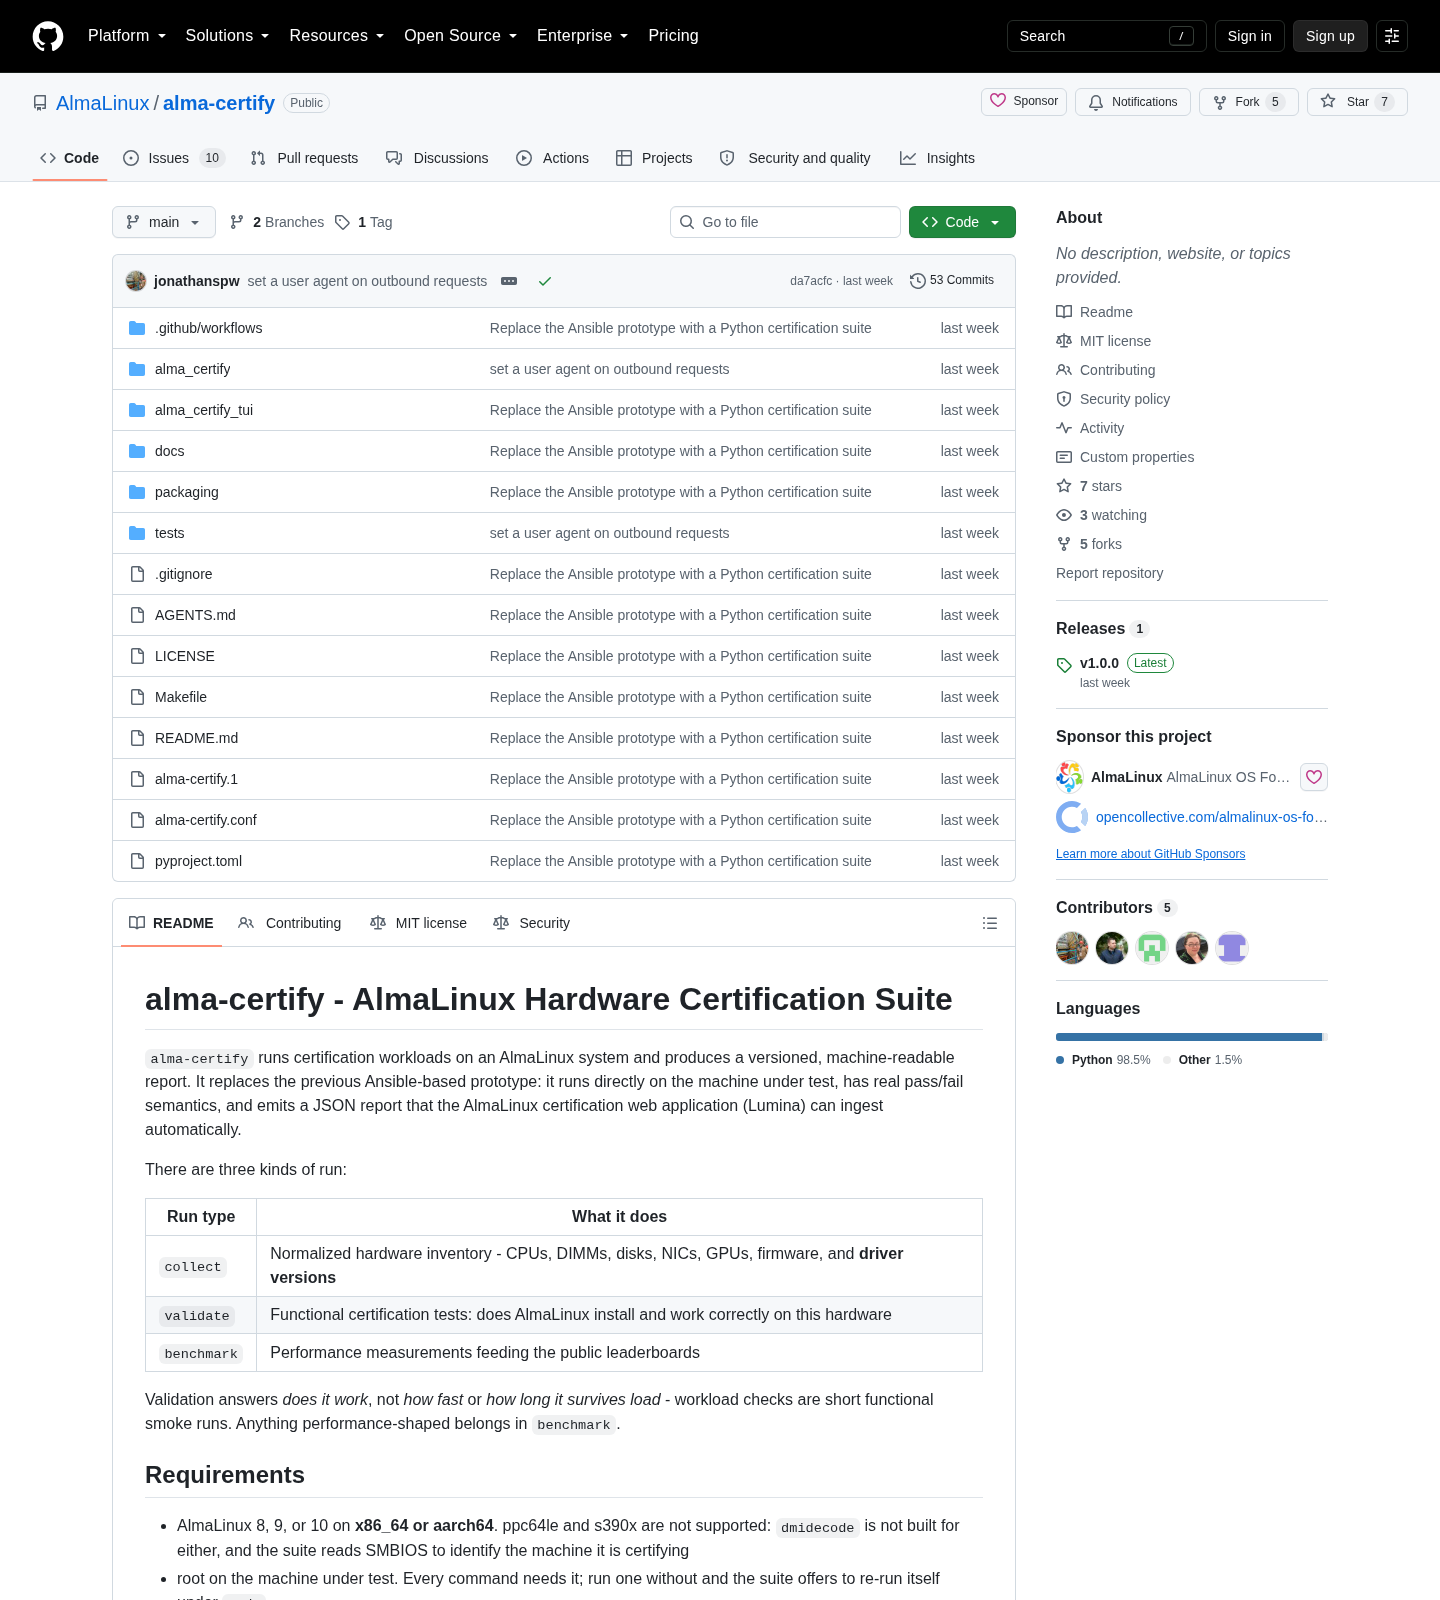This screenshot has height=1600, width=1440.
Task: Expand the Open Source menu
Action: click(460, 36)
